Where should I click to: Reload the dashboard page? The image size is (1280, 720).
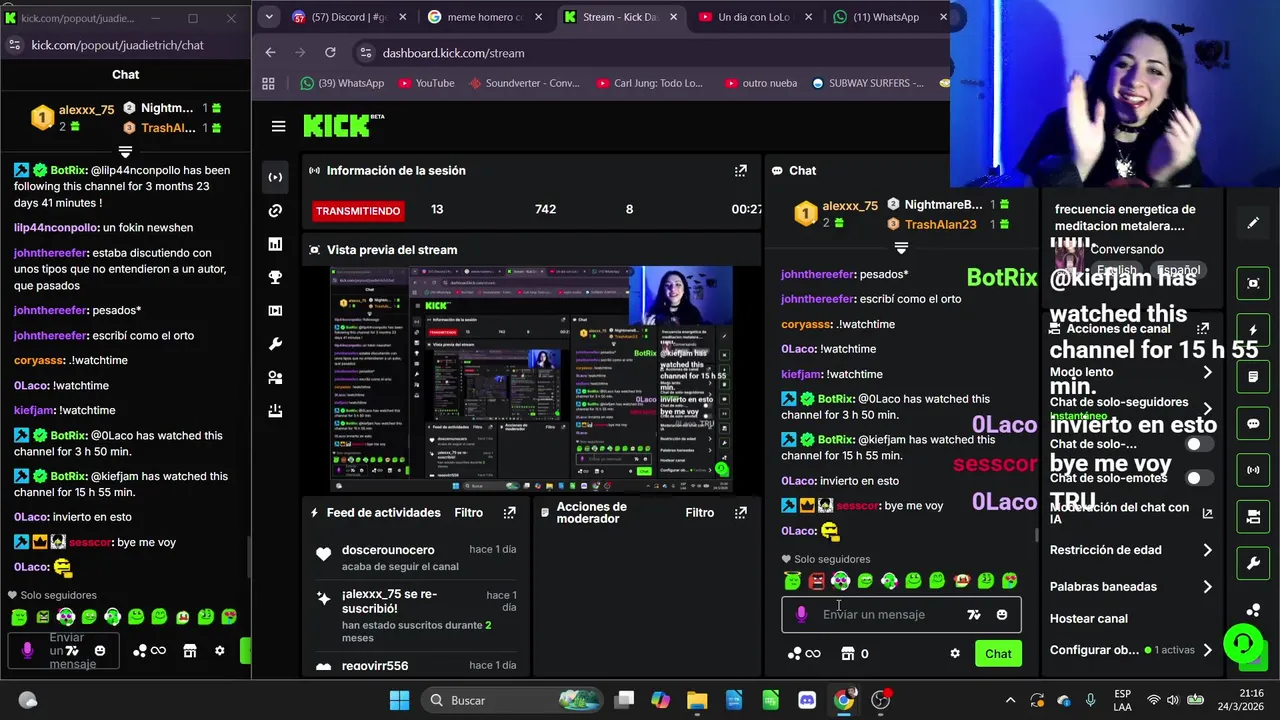tap(330, 53)
